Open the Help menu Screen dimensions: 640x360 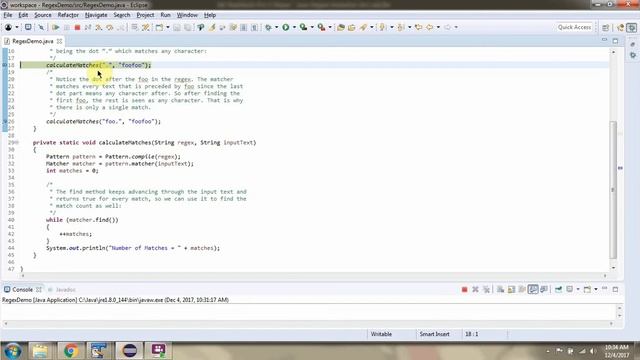pyautogui.click(x=210, y=15)
